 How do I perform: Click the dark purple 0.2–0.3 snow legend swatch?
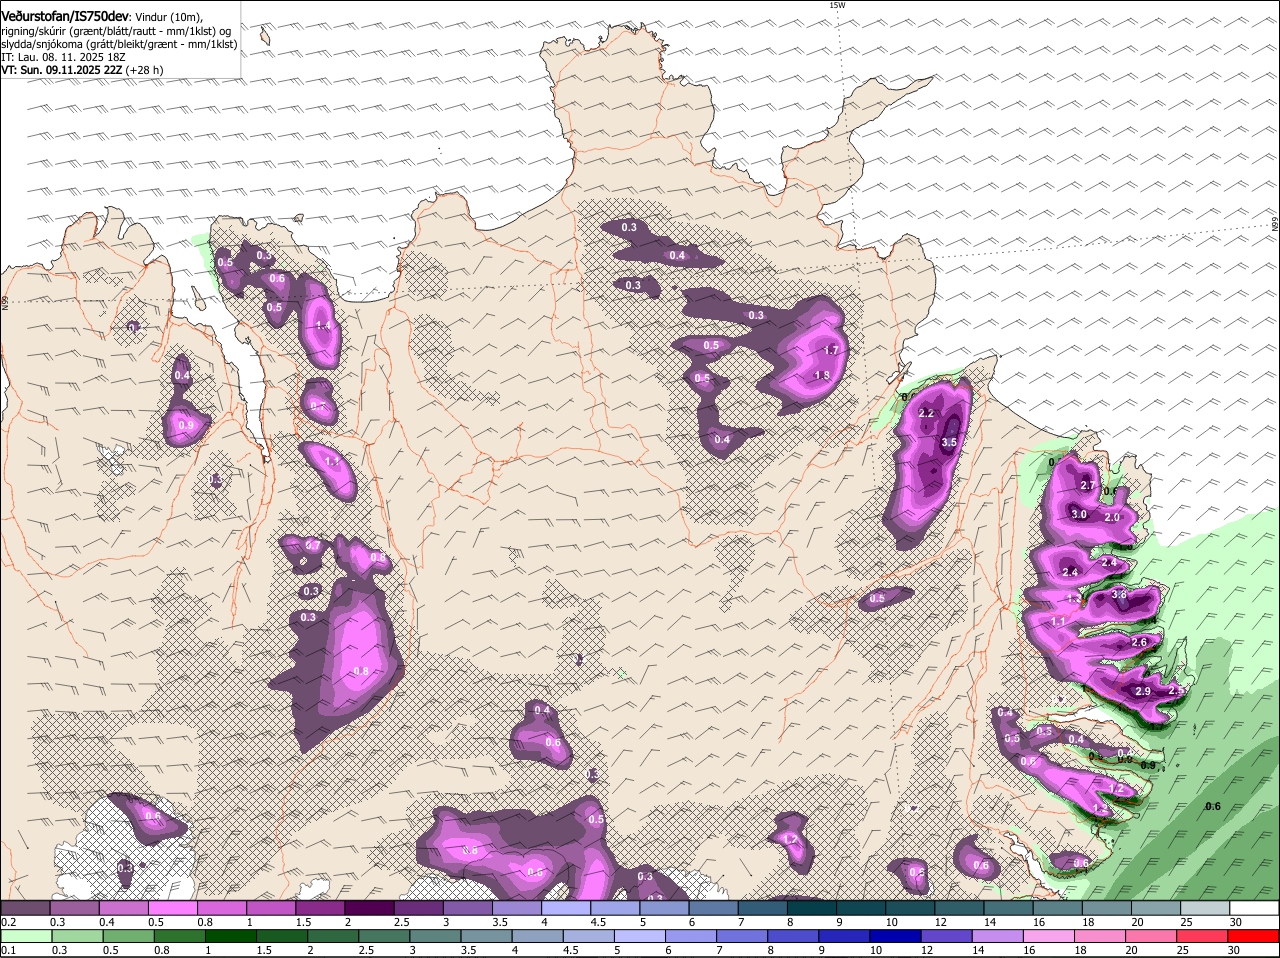click(26, 908)
